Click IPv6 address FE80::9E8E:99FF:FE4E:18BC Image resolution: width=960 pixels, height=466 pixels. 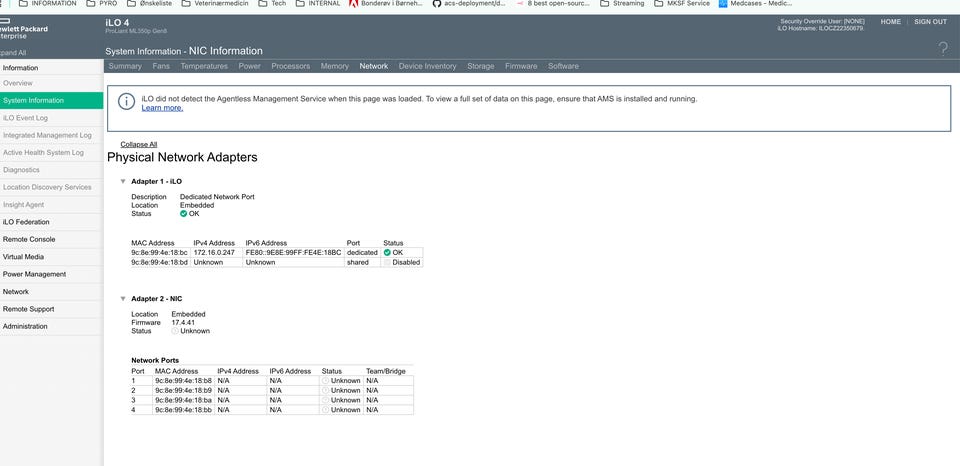pos(291,252)
